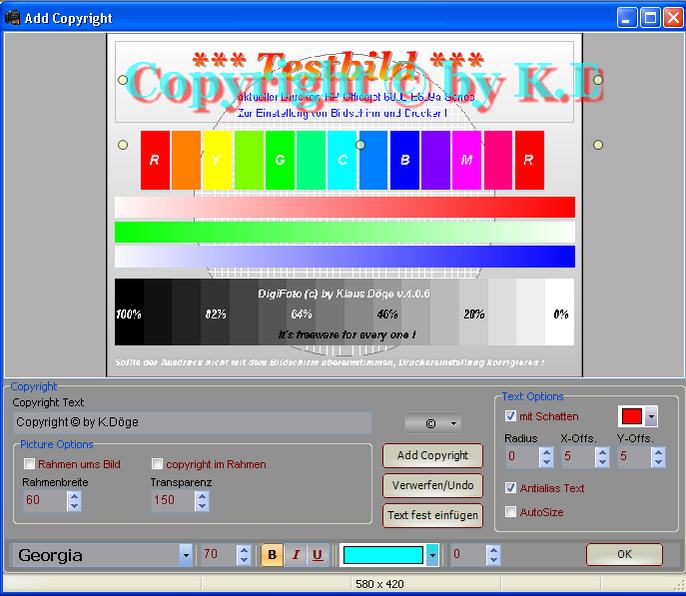Toggle Italic text formatting button
The height and width of the screenshot is (596, 686).
point(295,555)
